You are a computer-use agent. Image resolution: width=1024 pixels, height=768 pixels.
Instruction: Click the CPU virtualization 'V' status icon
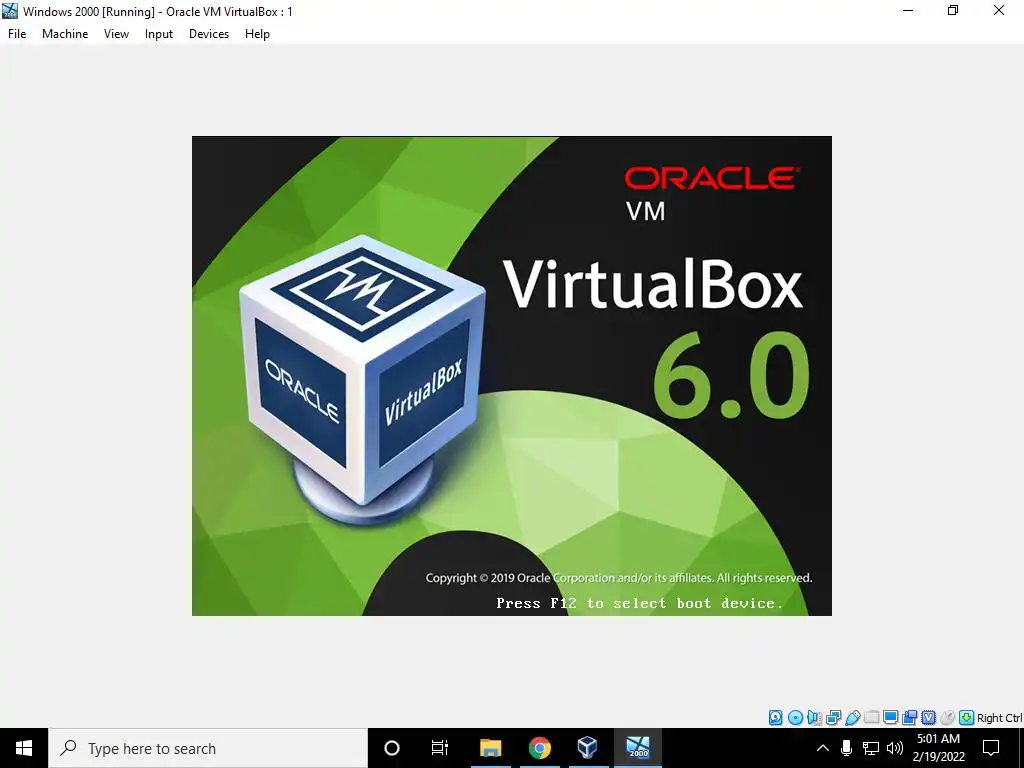(928, 718)
